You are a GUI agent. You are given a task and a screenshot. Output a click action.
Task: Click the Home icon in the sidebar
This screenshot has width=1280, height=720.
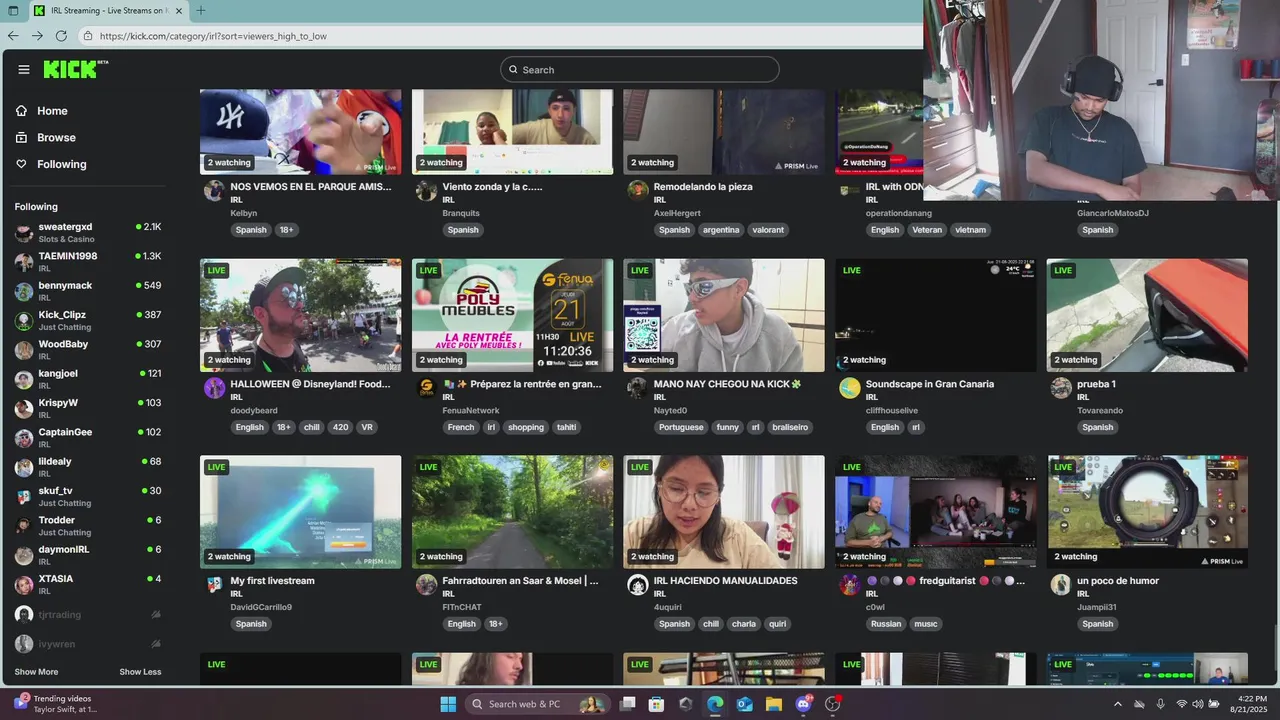(x=22, y=111)
